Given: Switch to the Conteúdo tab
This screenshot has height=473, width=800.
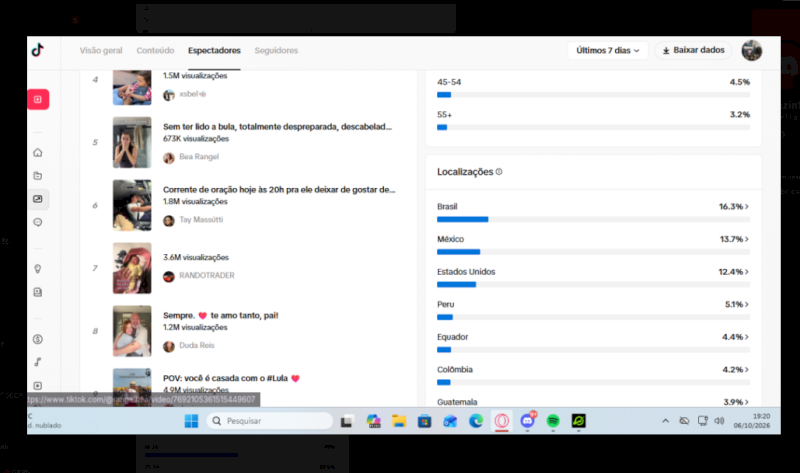Looking at the screenshot, I should [x=155, y=51].
